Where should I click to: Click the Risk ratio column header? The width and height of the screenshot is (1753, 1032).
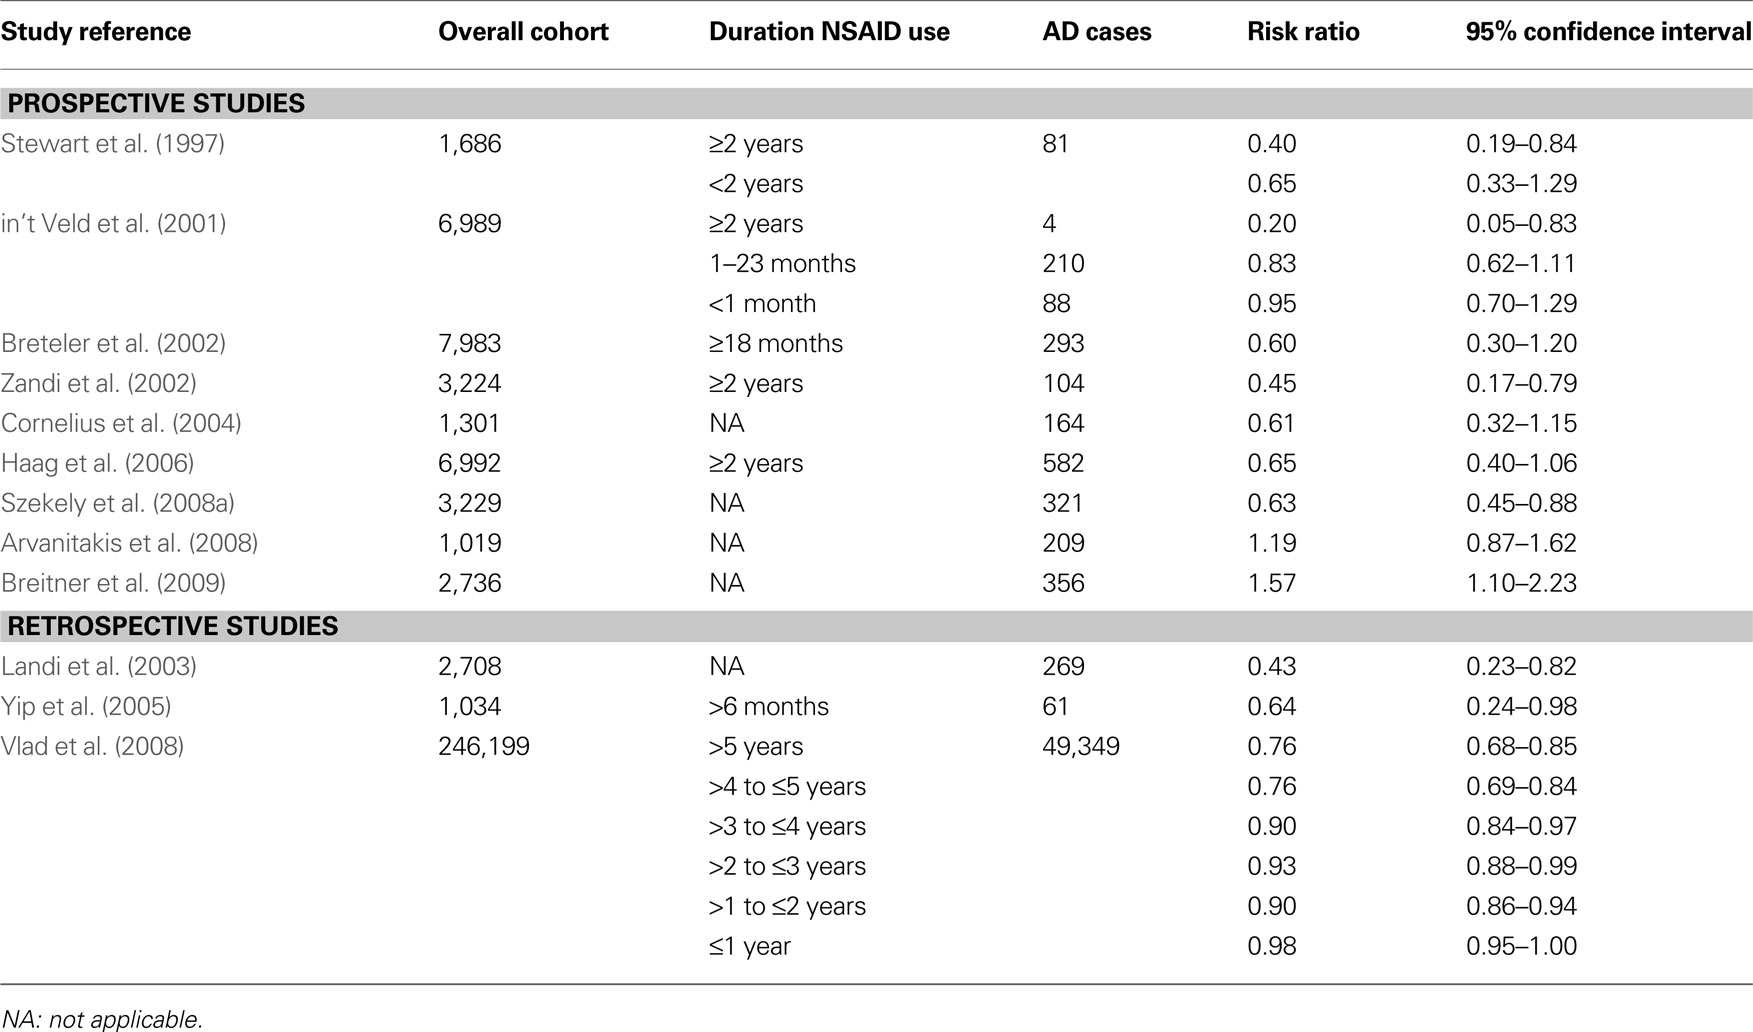point(1303,32)
